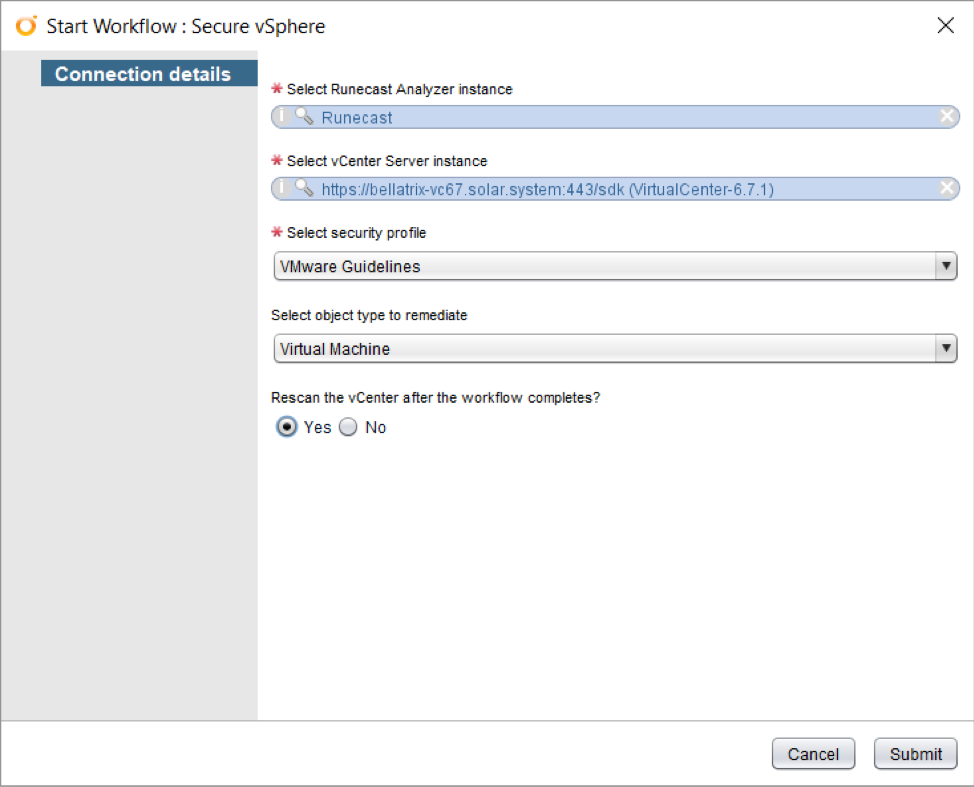
Task: Close the Start Workflow dialog
Action: pos(945,25)
